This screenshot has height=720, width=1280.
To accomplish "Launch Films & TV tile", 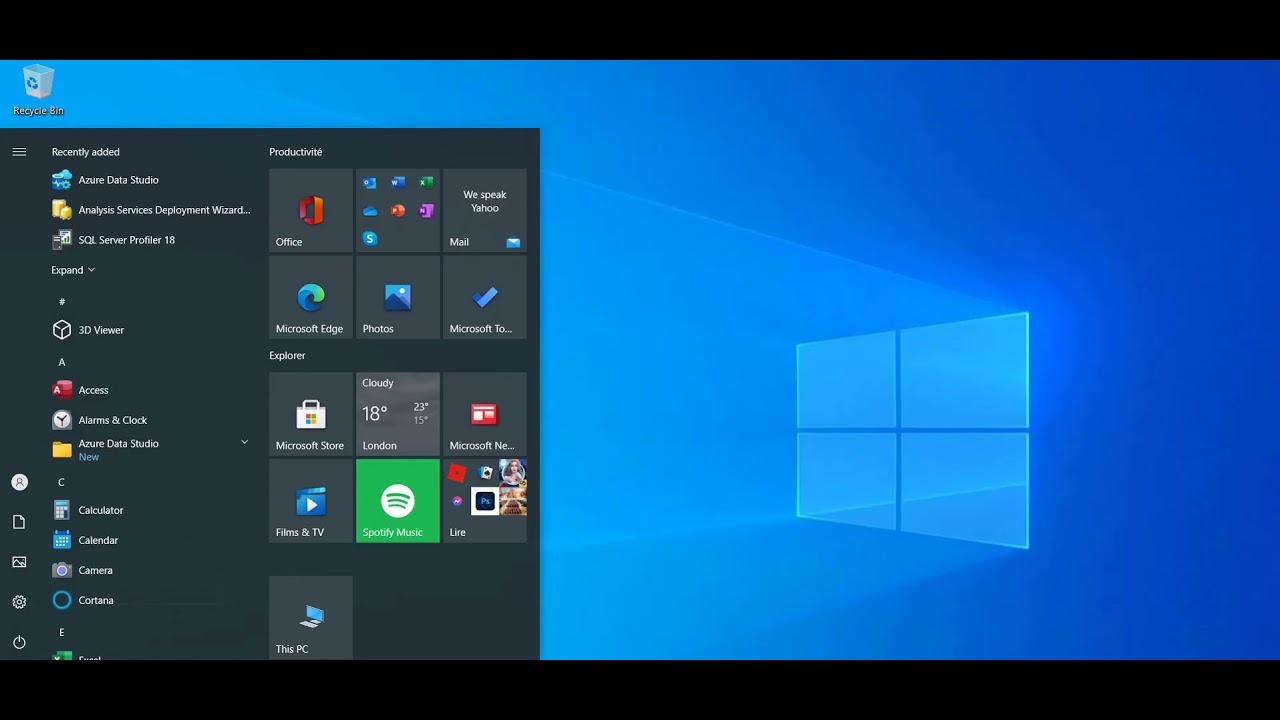I will pos(311,501).
